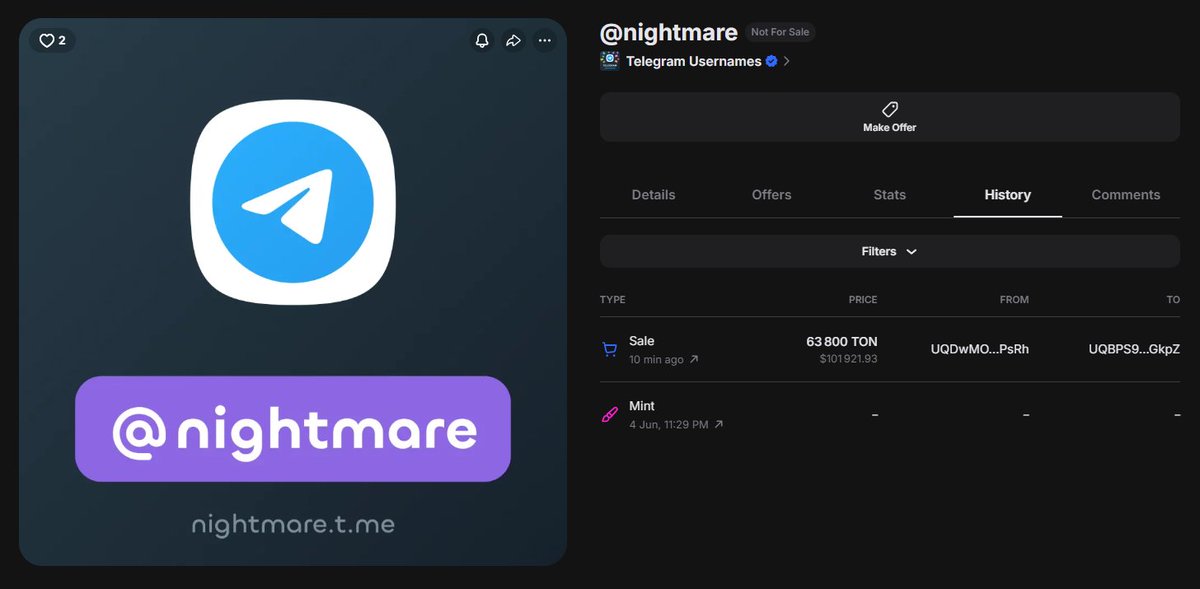The width and height of the screenshot is (1200, 589).
Task: Open external link arrow beside 4 Jun mint
Action: tap(718, 424)
